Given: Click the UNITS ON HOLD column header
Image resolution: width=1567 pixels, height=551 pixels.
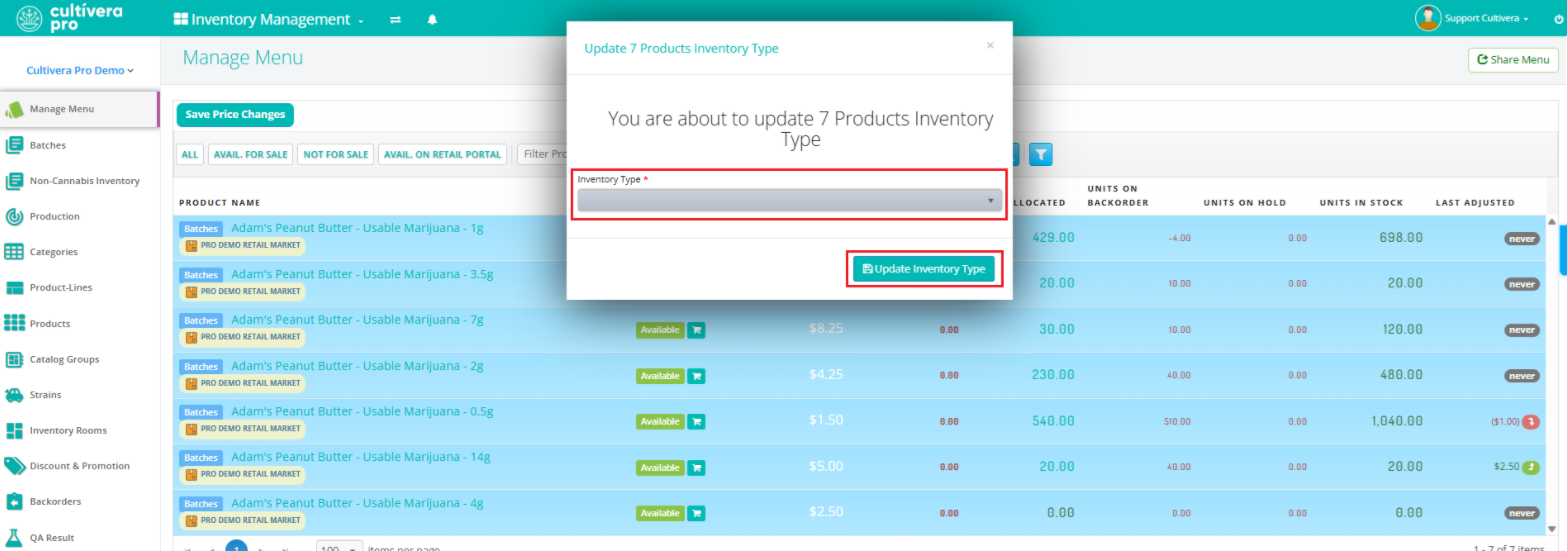Looking at the screenshot, I should click(1244, 203).
